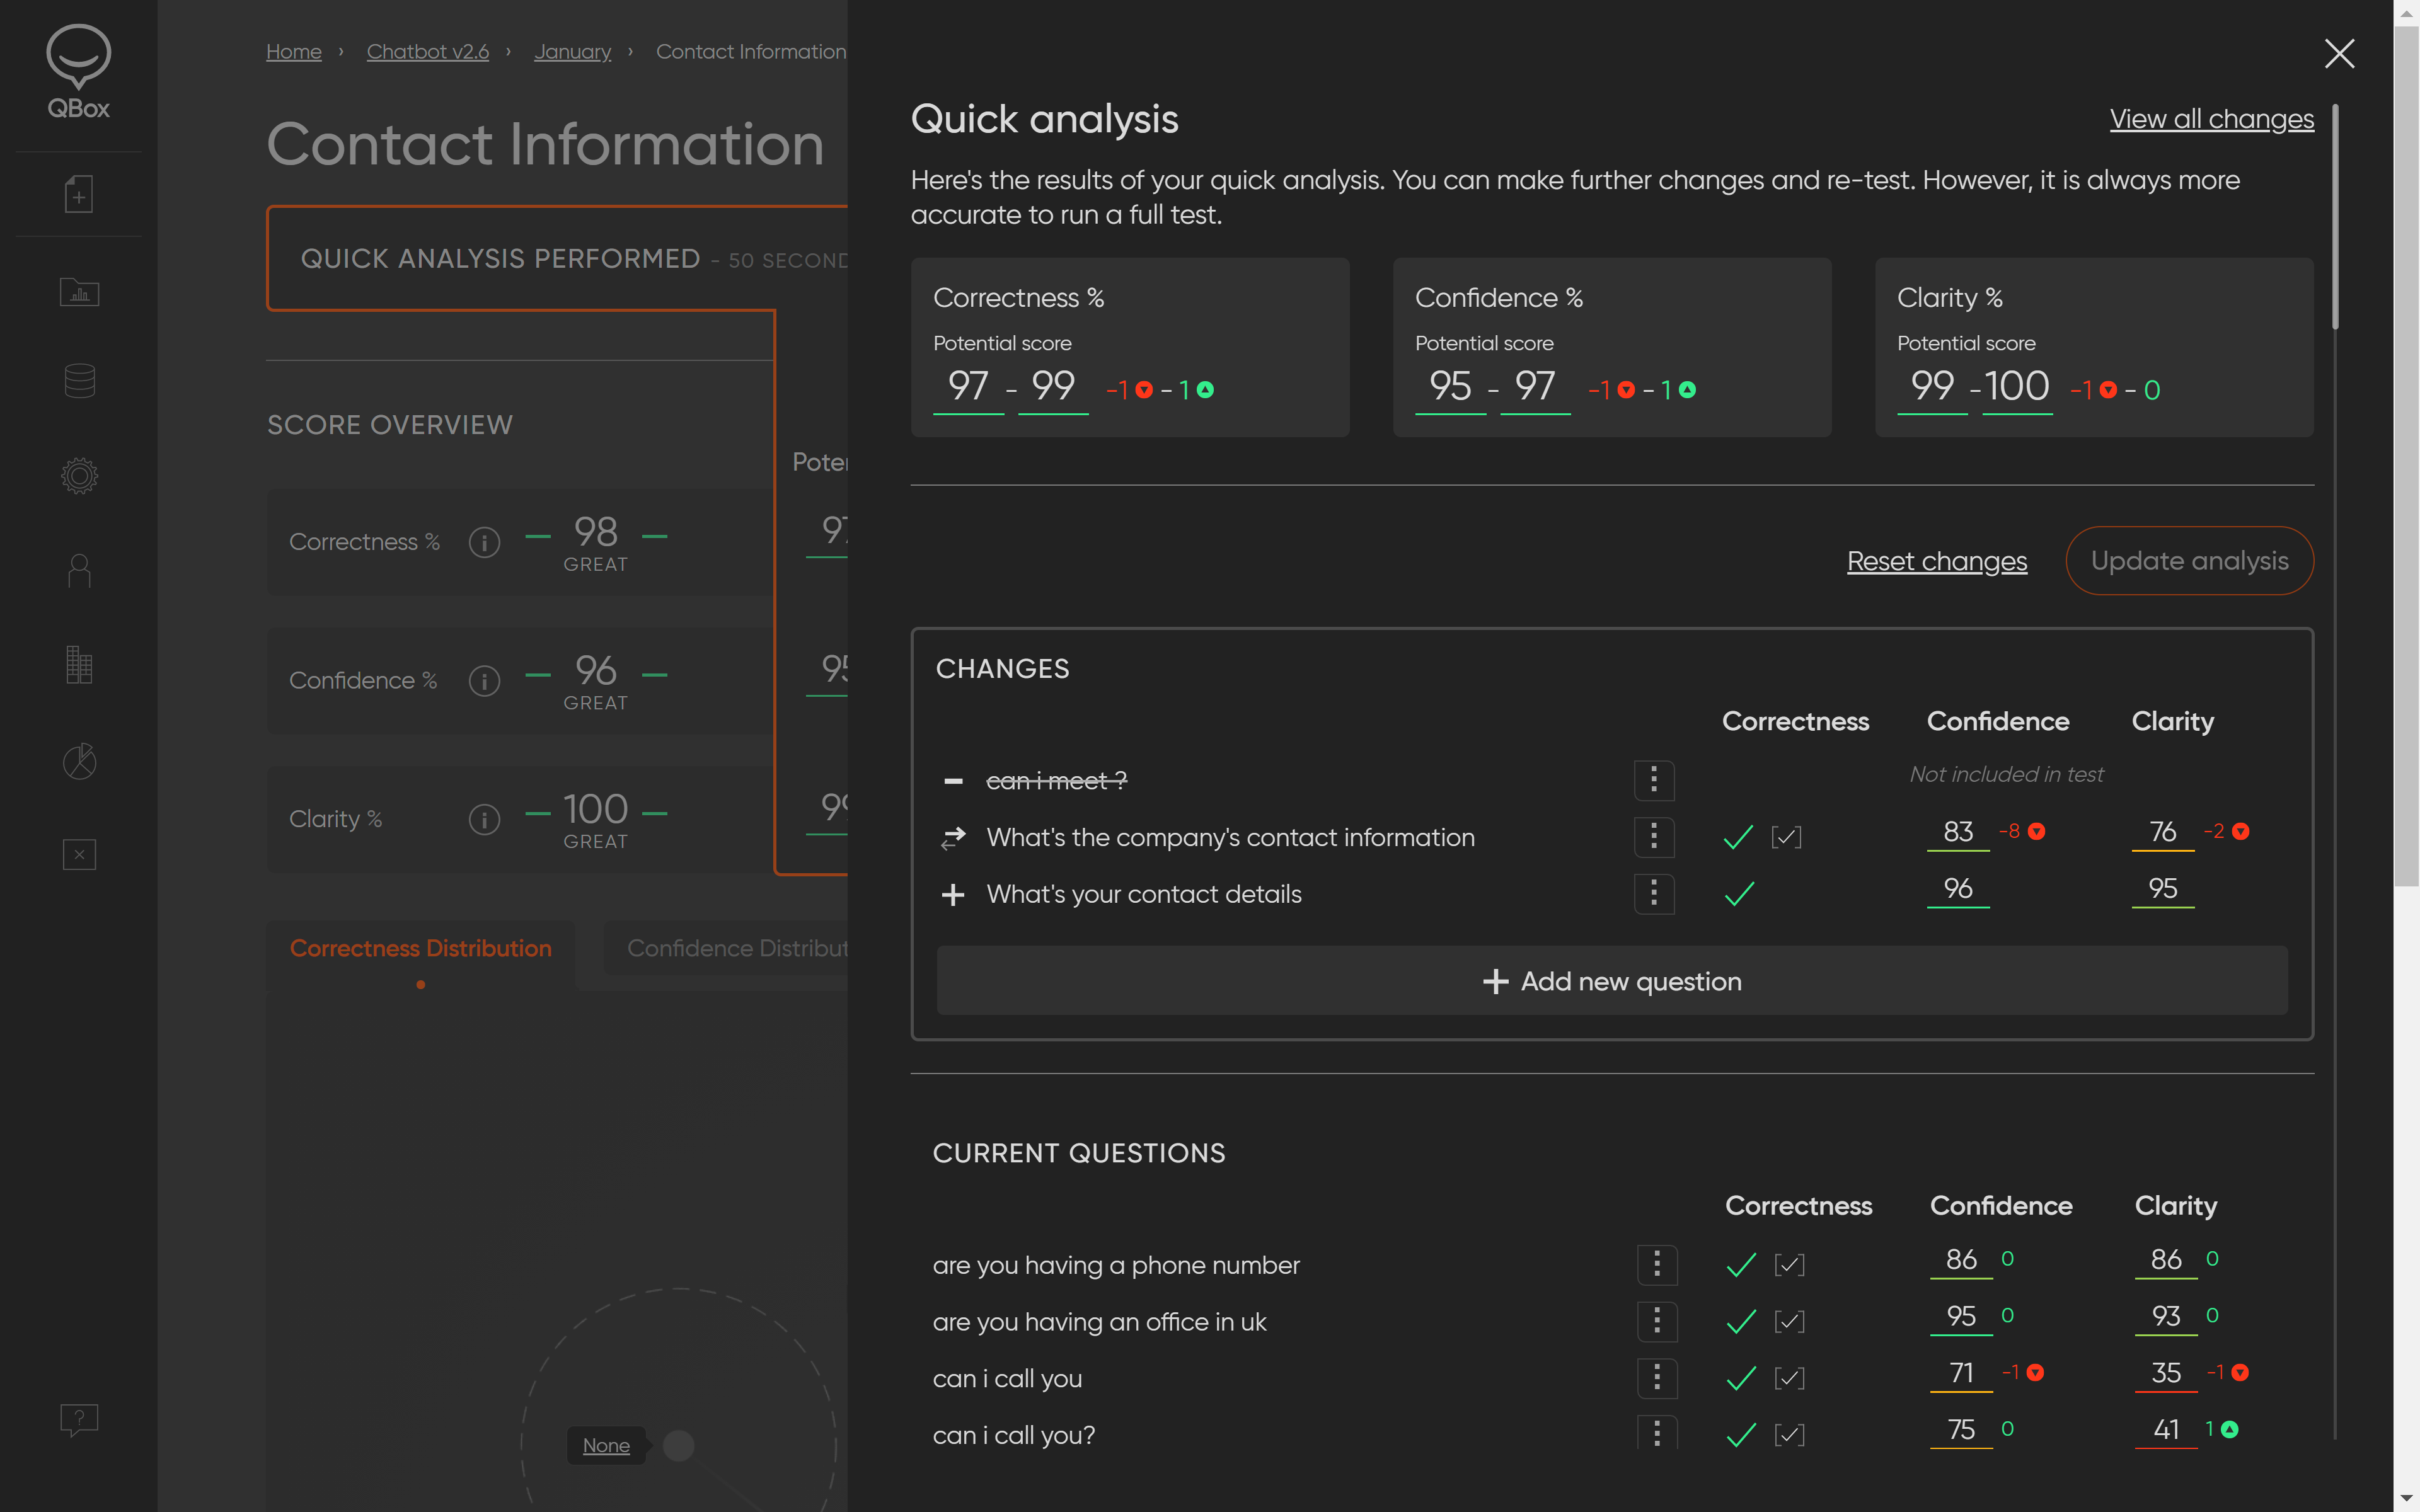The width and height of the screenshot is (2420, 1512).
Task: Open the folder chart sidebar icon
Action: click(x=79, y=291)
